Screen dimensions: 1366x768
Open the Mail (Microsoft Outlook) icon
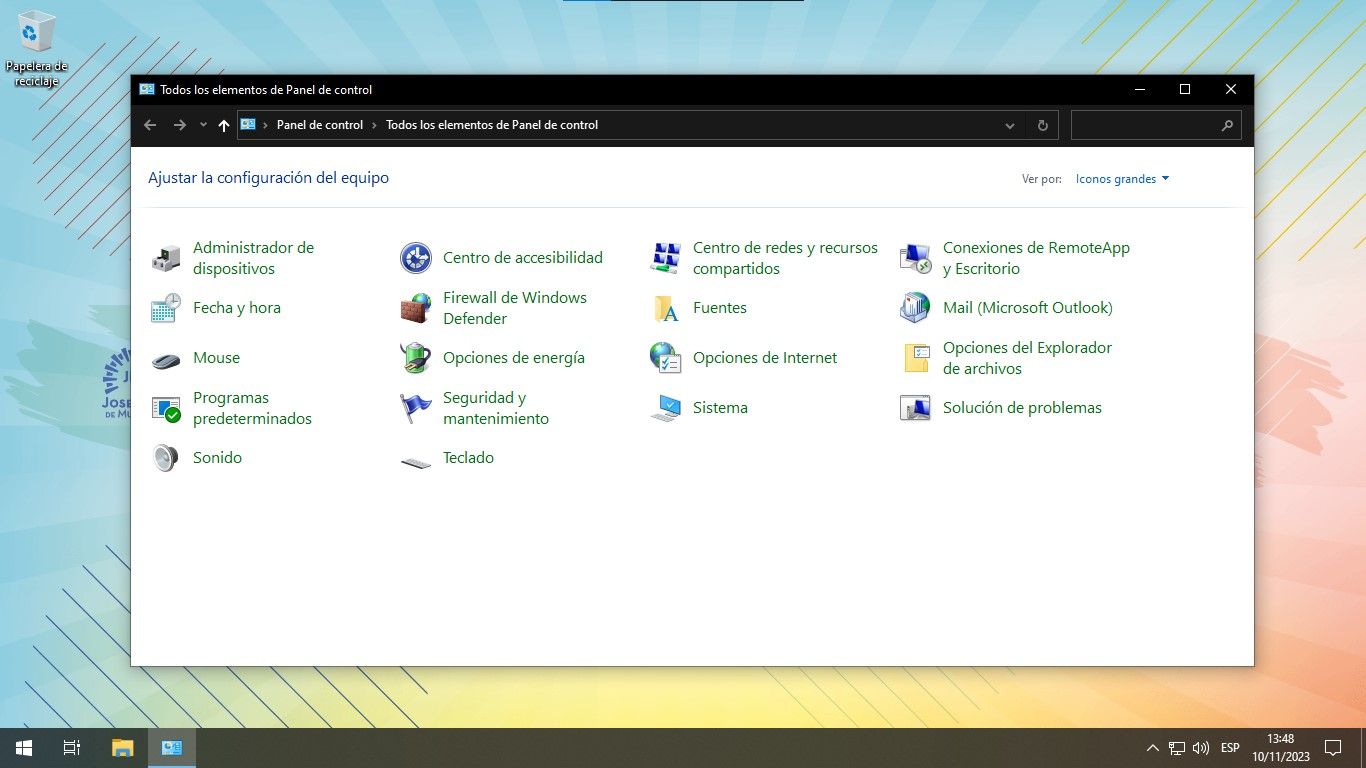point(916,308)
